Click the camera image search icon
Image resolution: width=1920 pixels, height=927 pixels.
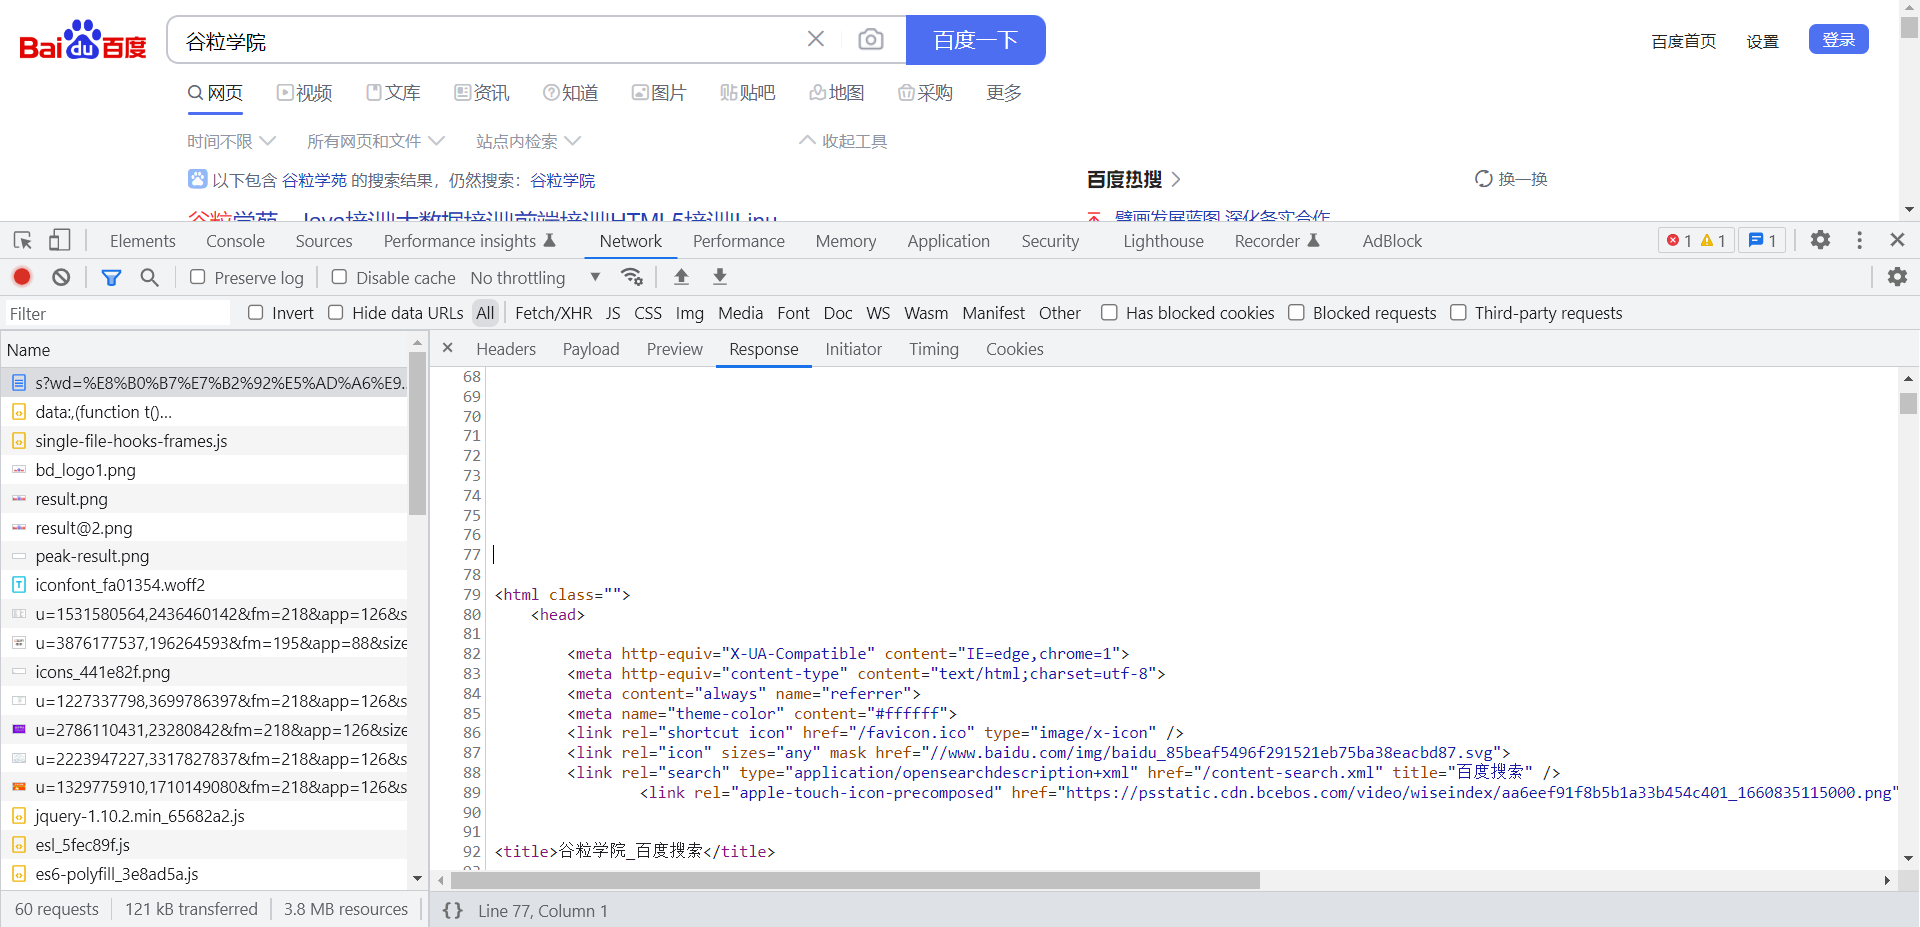(x=871, y=40)
